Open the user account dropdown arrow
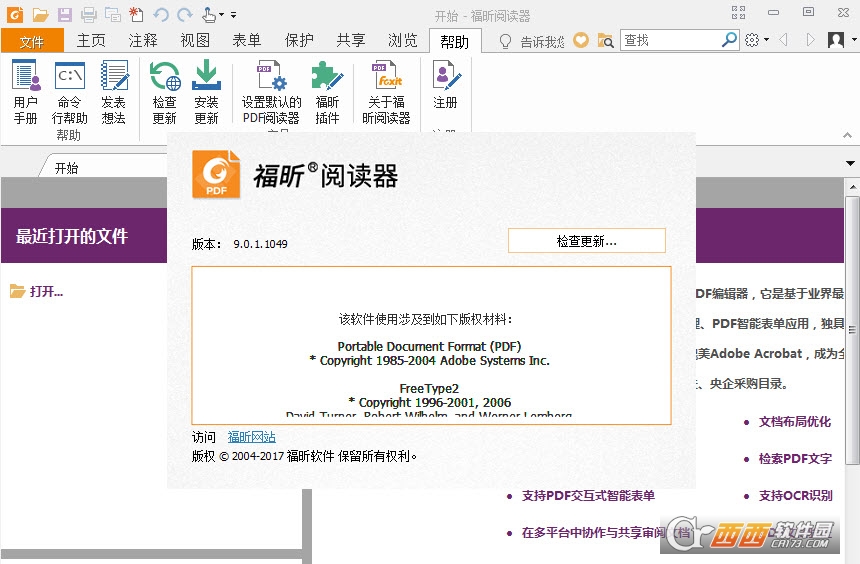 point(854,40)
